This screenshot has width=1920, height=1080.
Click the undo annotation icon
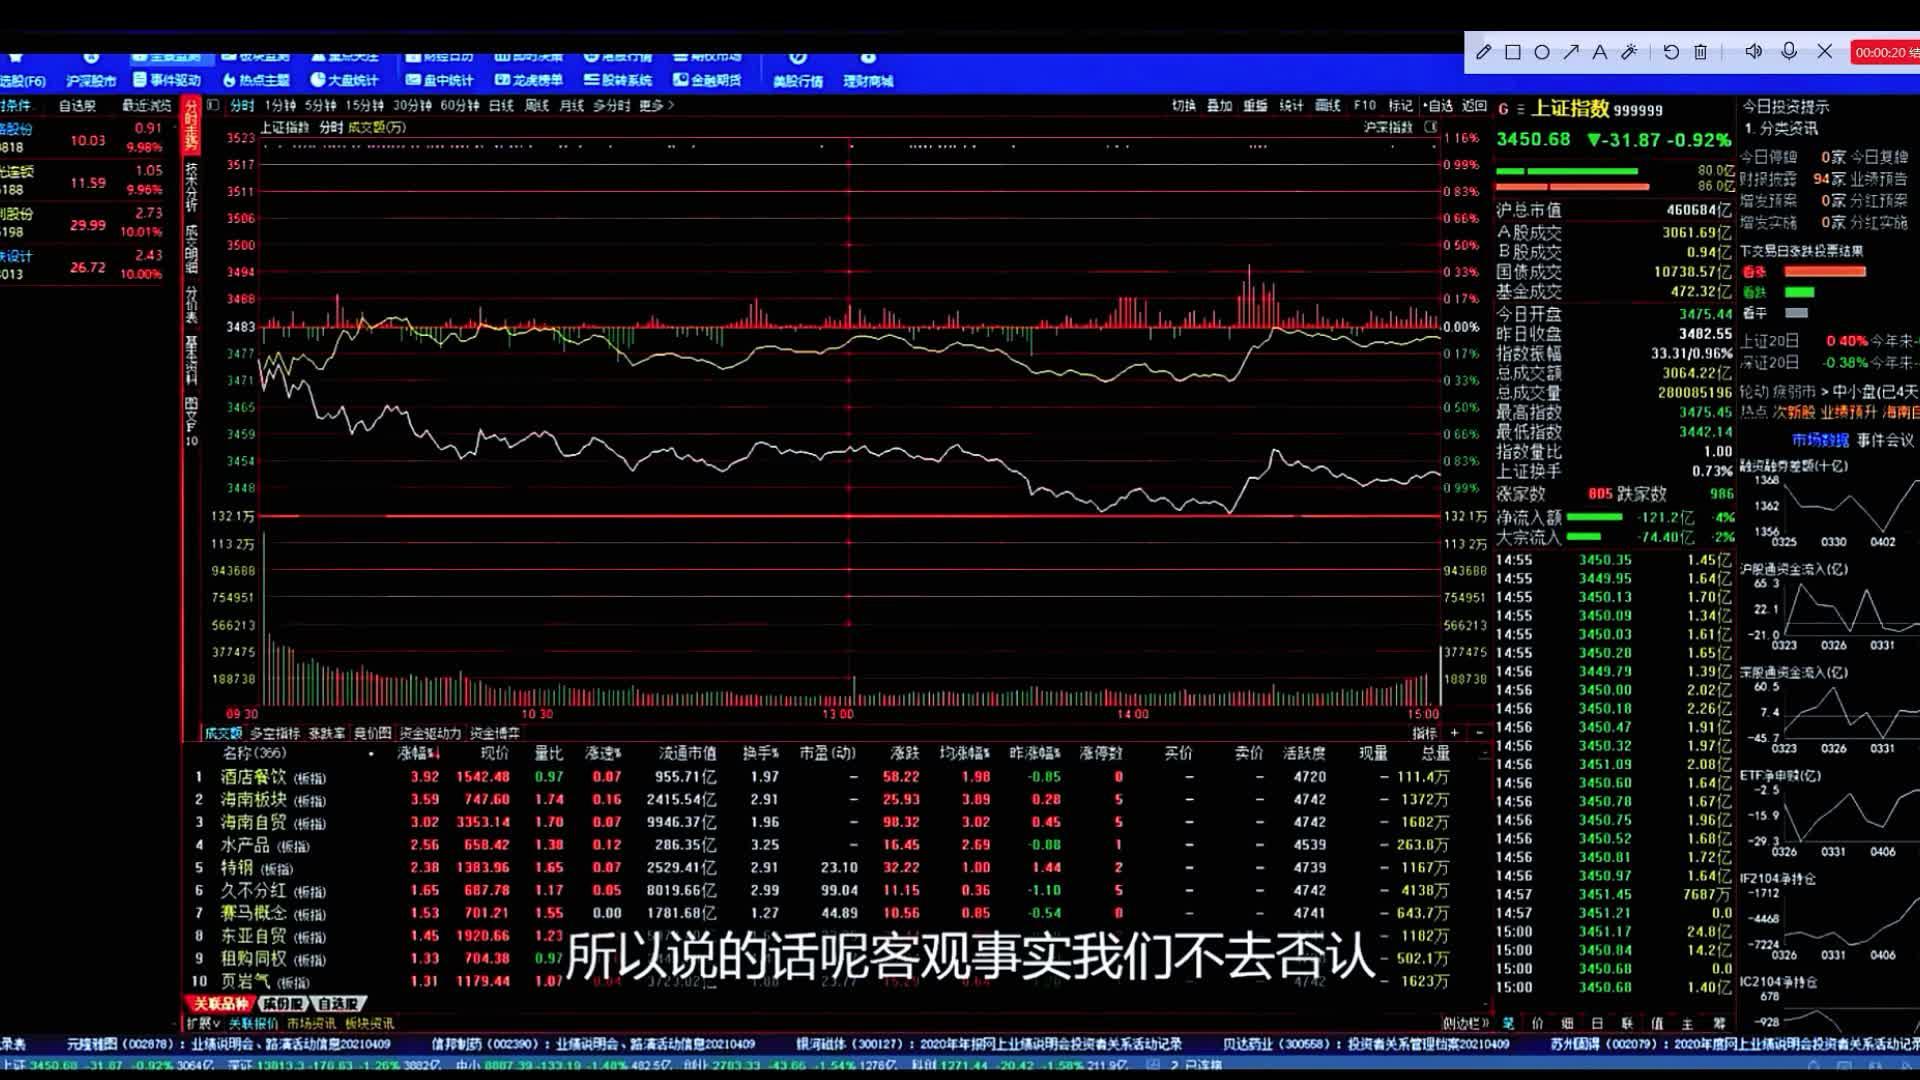pyautogui.click(x=1671, y=52)
